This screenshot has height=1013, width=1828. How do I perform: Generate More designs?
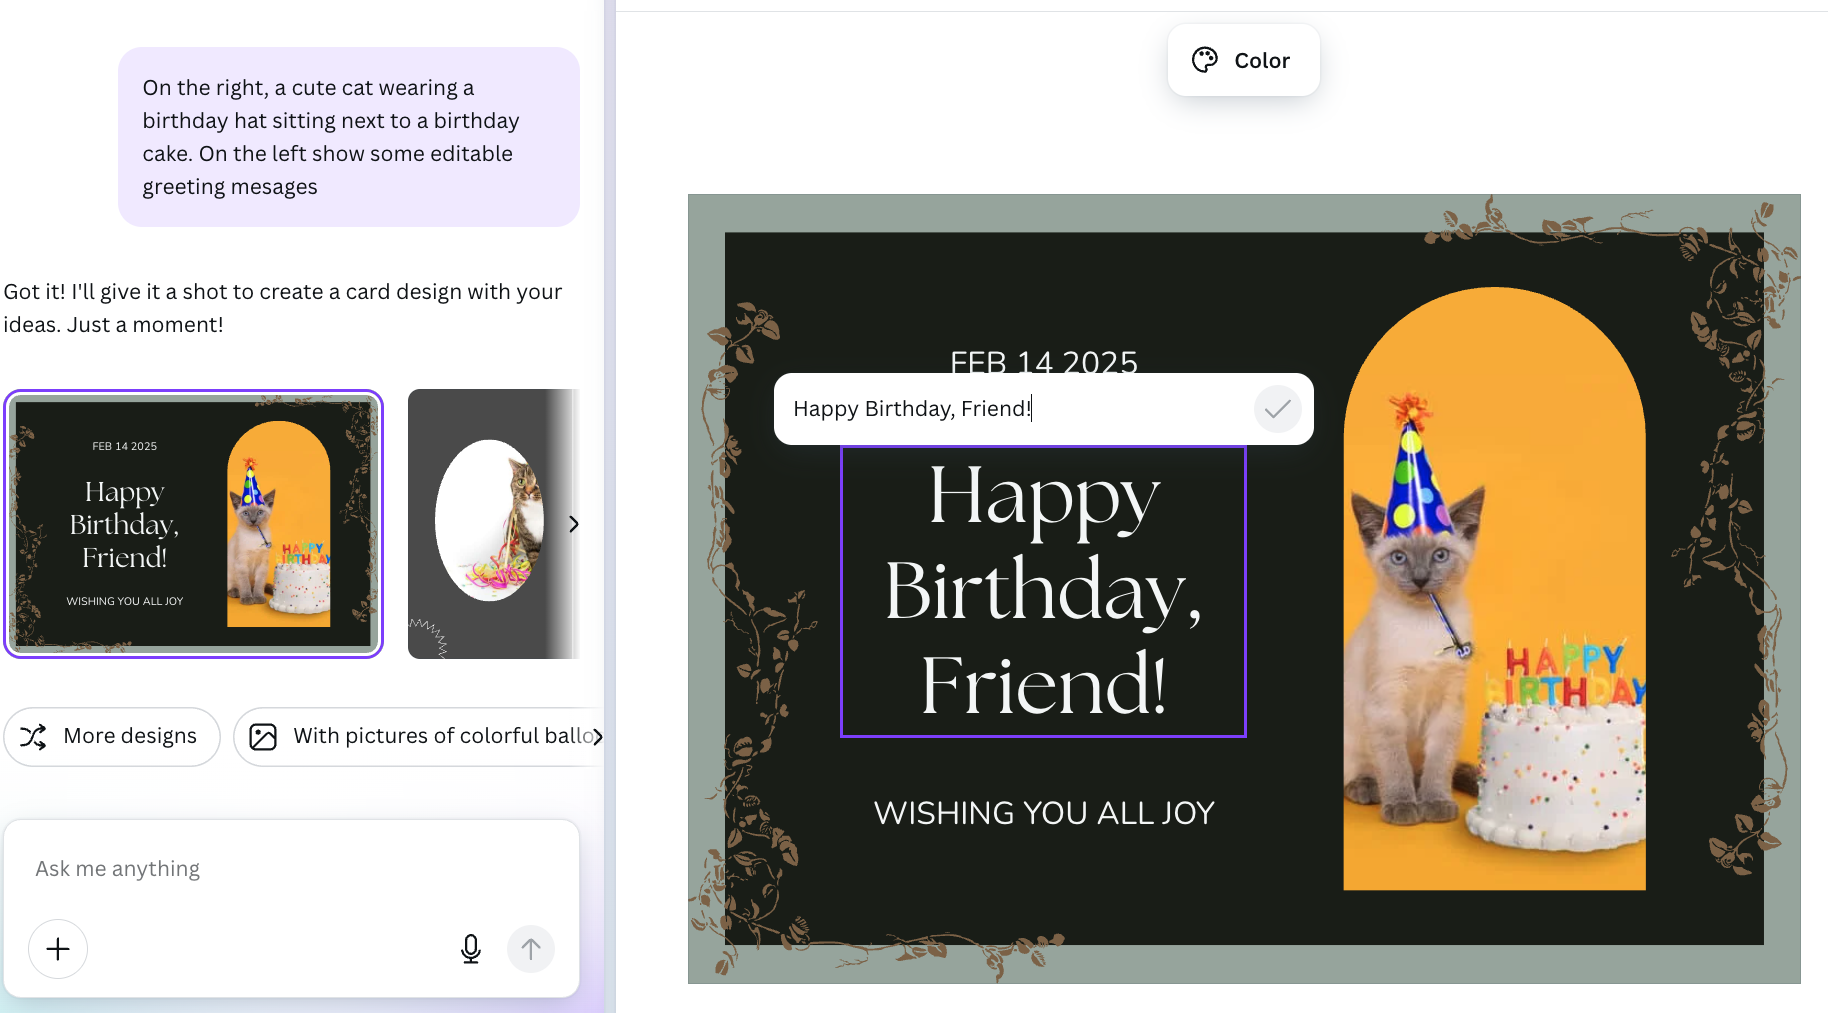[x=112, y=737]
